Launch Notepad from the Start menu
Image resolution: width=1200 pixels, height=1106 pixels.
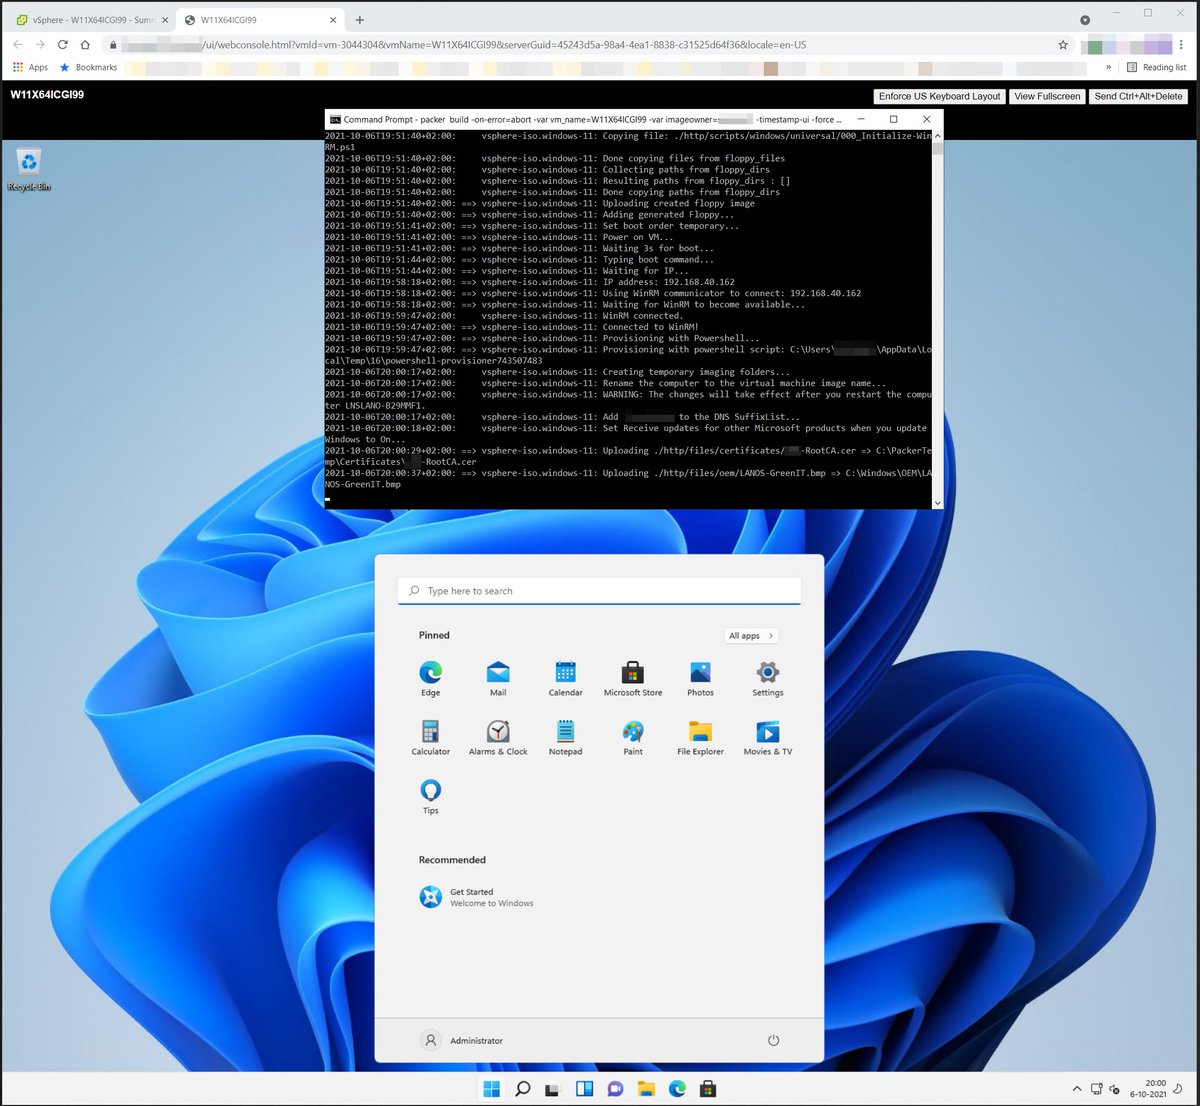click(x=565, y=737)
